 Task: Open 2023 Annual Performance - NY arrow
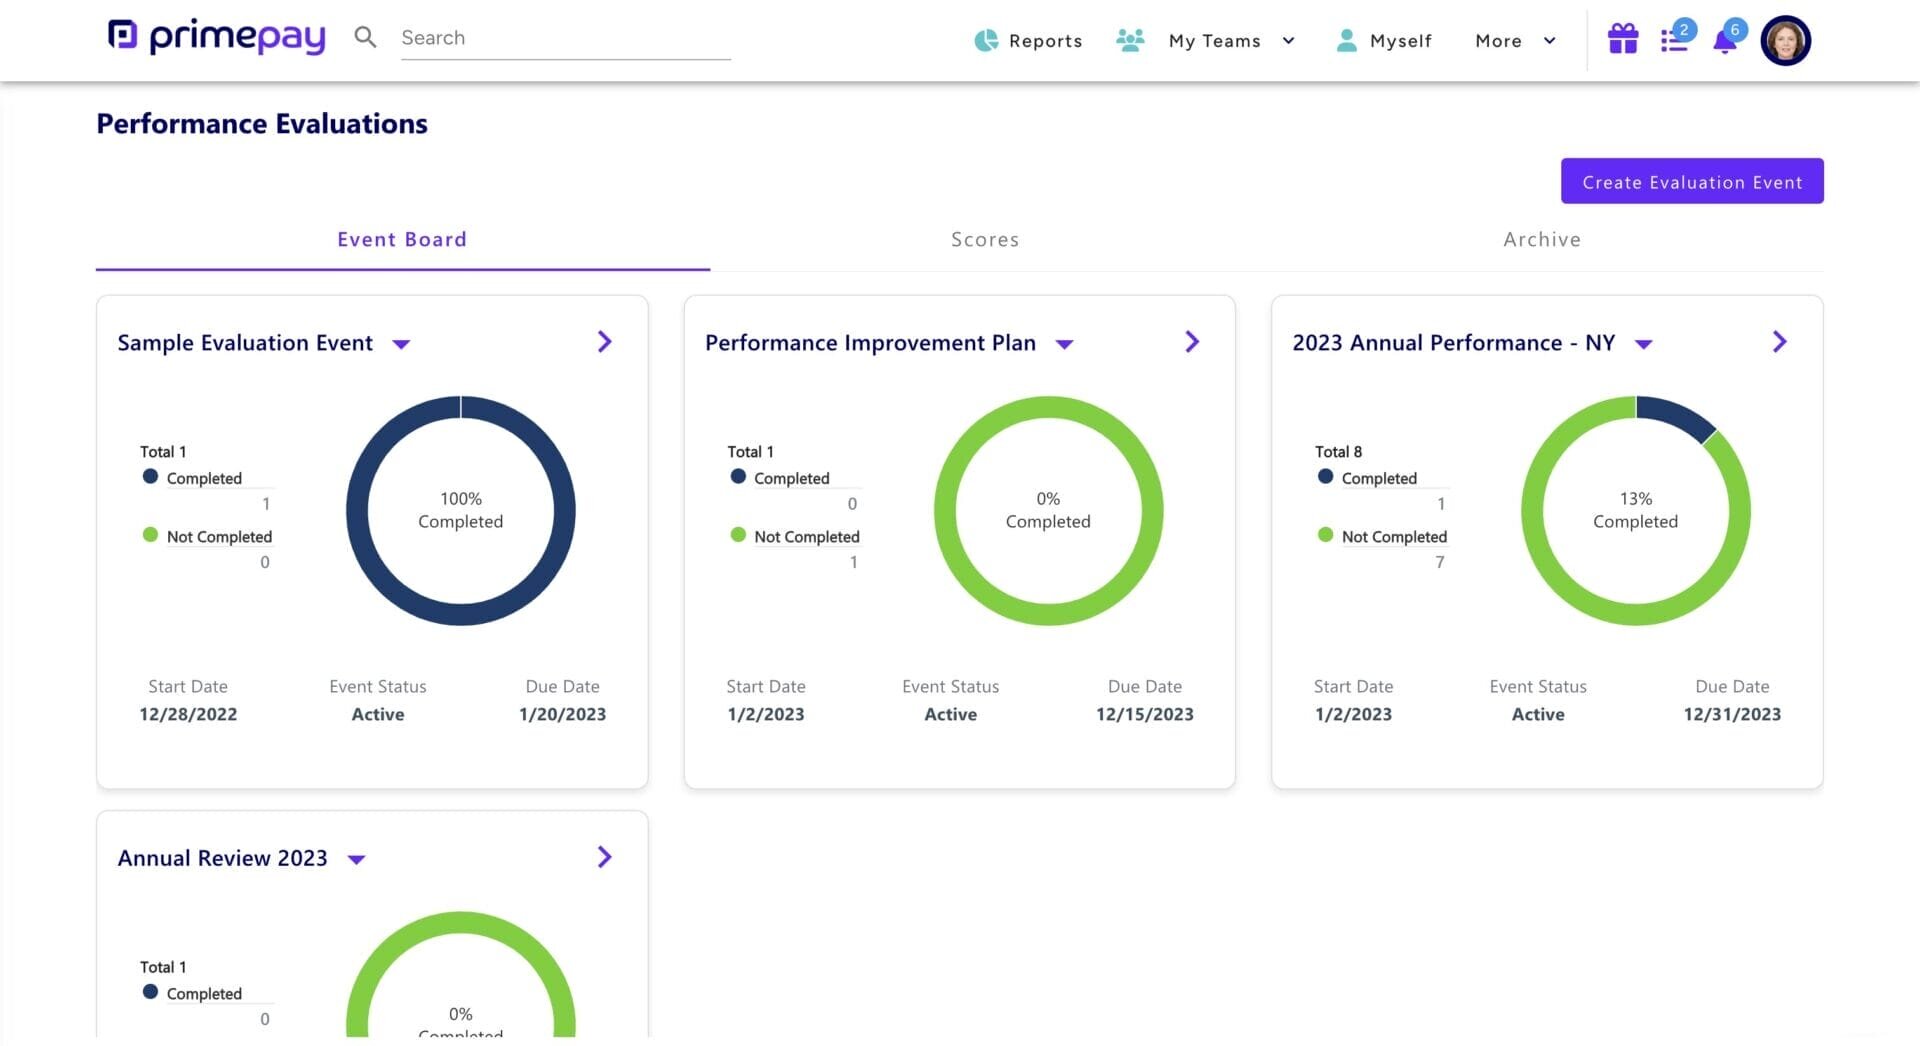click(x=1779, y=342)
